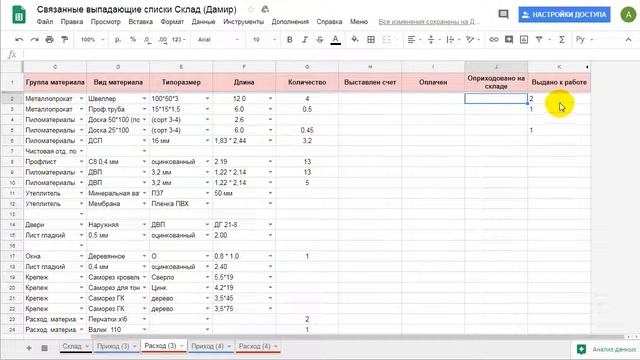Open font size 10 dropdown
Screen dimensions: 640x360
(264, 40)
